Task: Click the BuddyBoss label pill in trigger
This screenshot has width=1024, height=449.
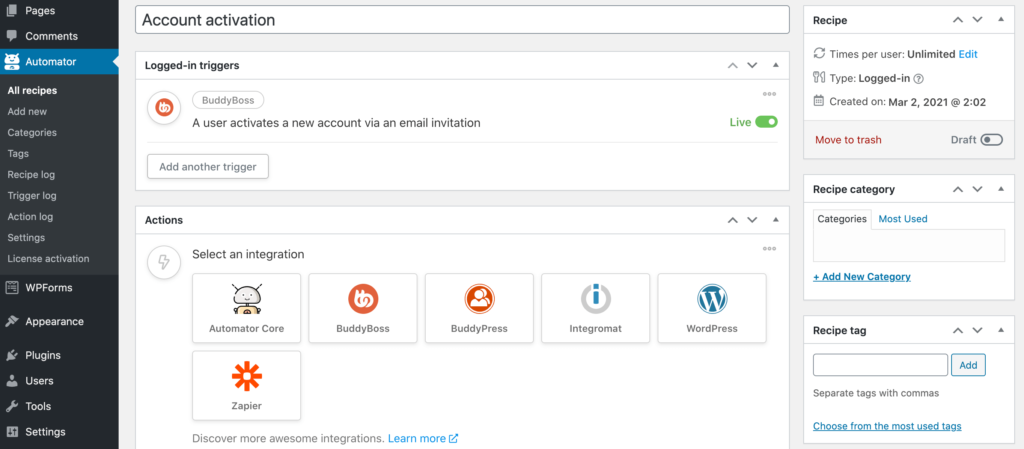Action: click(x=228, y=101)
